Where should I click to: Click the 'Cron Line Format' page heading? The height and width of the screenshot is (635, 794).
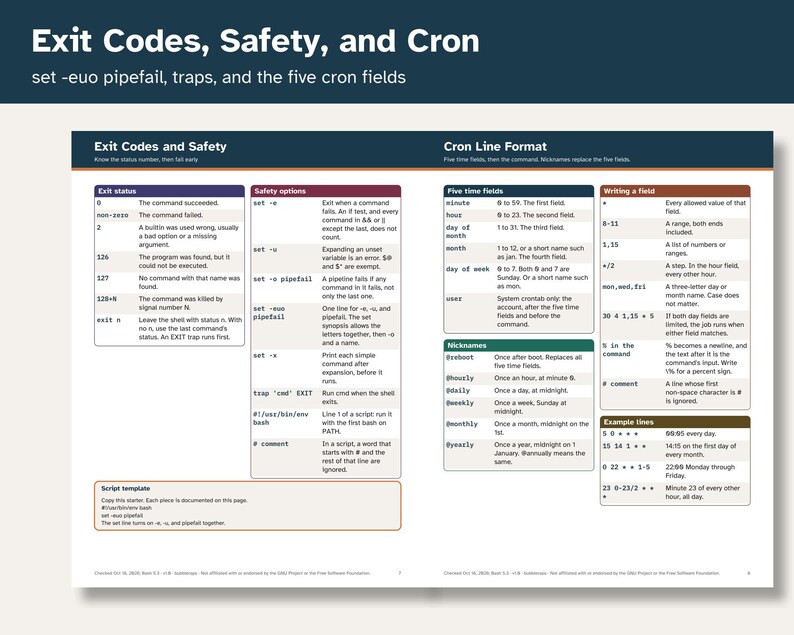pos(495,146)
